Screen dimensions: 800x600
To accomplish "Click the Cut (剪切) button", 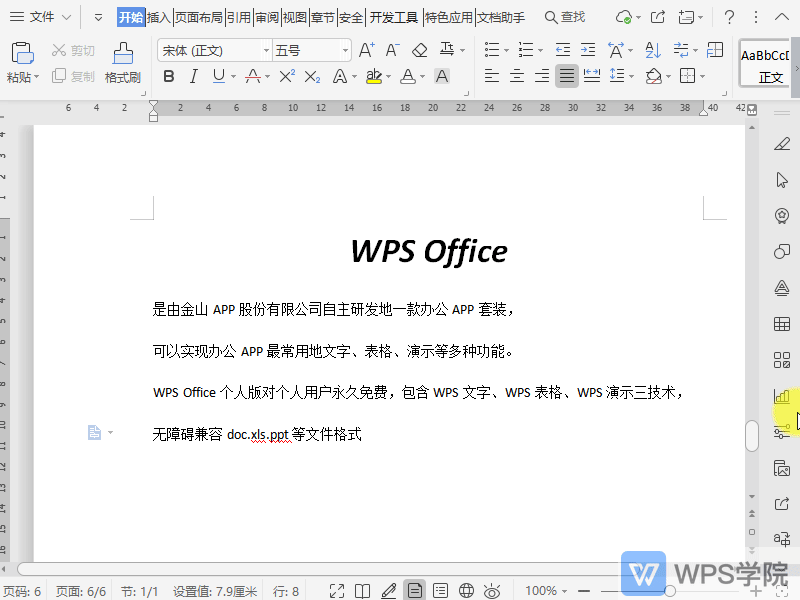I will (73, 51).
